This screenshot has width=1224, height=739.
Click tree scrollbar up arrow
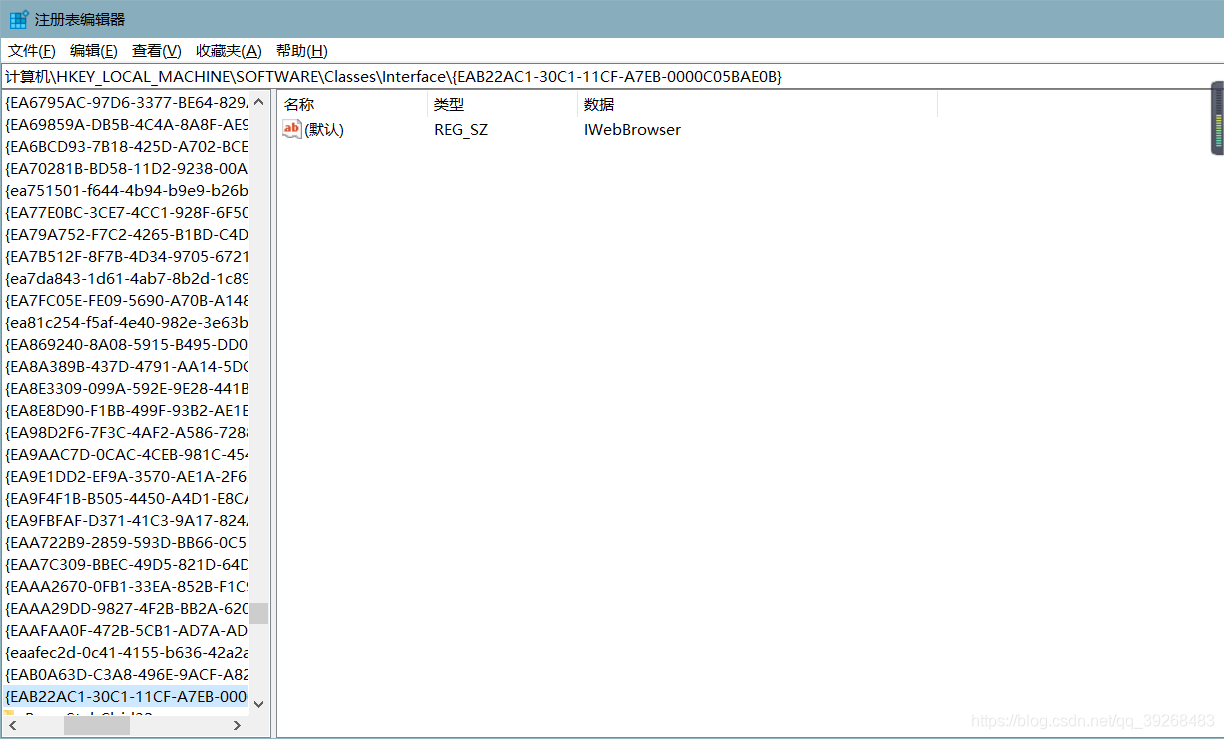click(x=259, y=102)
